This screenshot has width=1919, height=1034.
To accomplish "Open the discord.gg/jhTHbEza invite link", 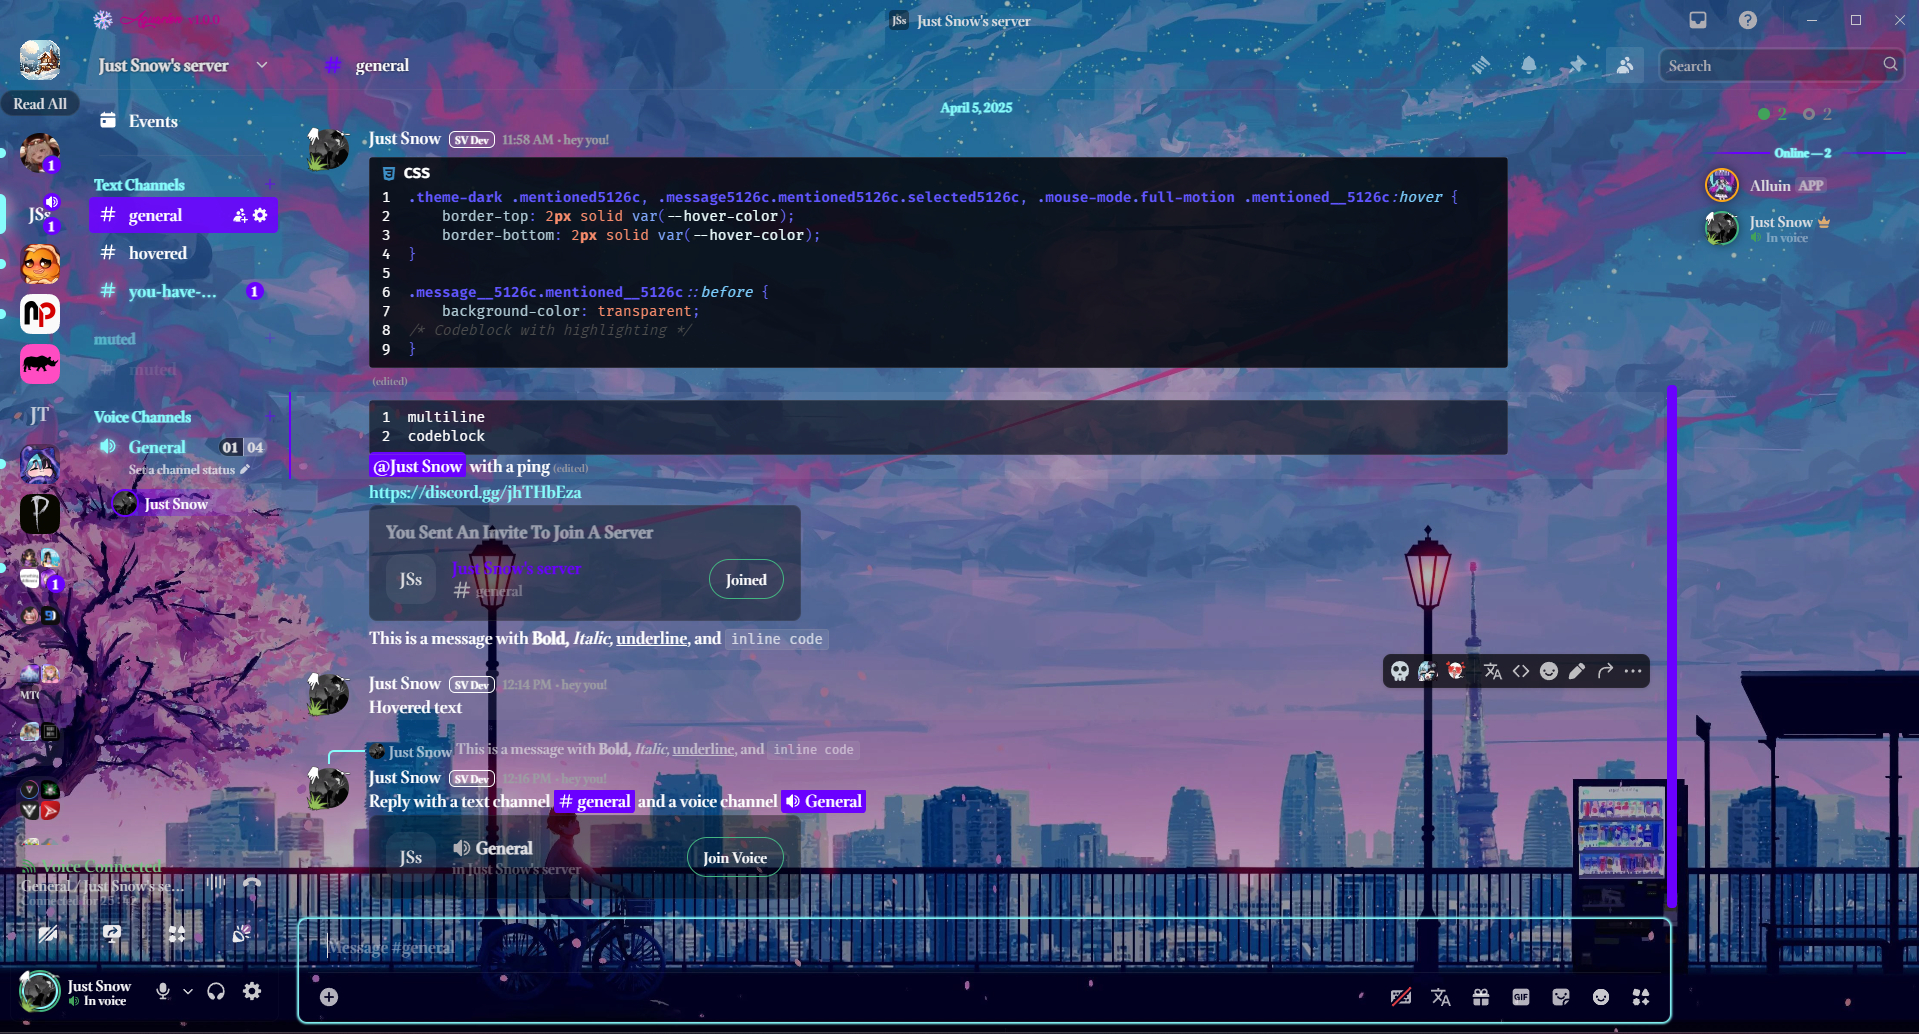I will click(x=475, y=492).
